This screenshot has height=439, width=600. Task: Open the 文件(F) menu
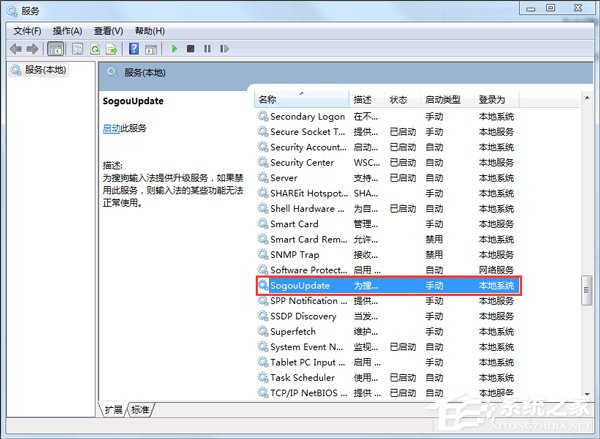tap(27, 31)
